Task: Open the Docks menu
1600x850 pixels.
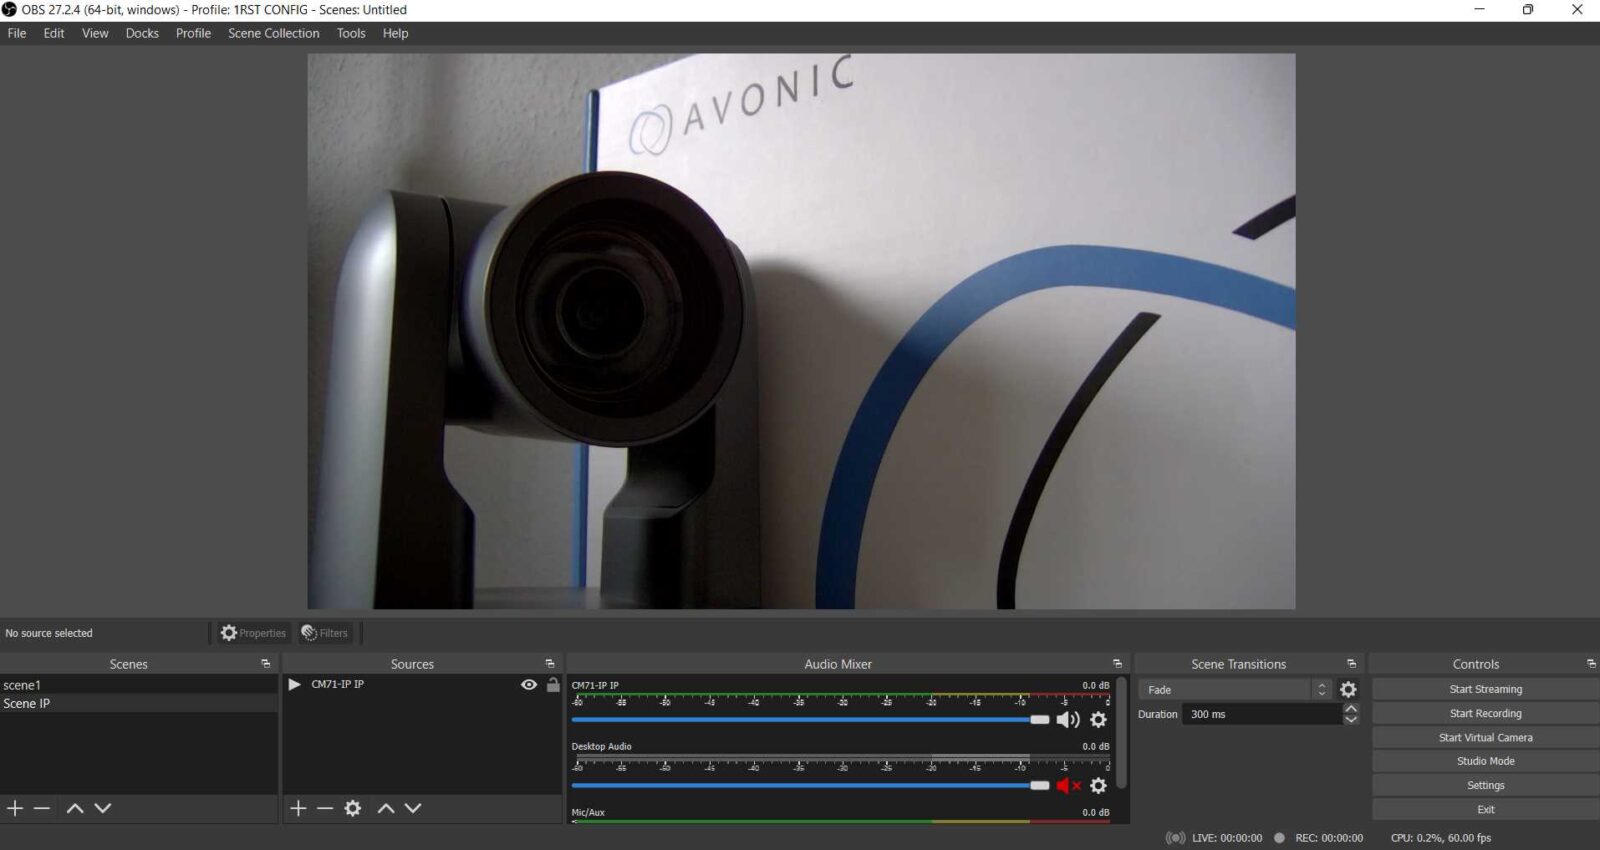Action: [142, 33]
